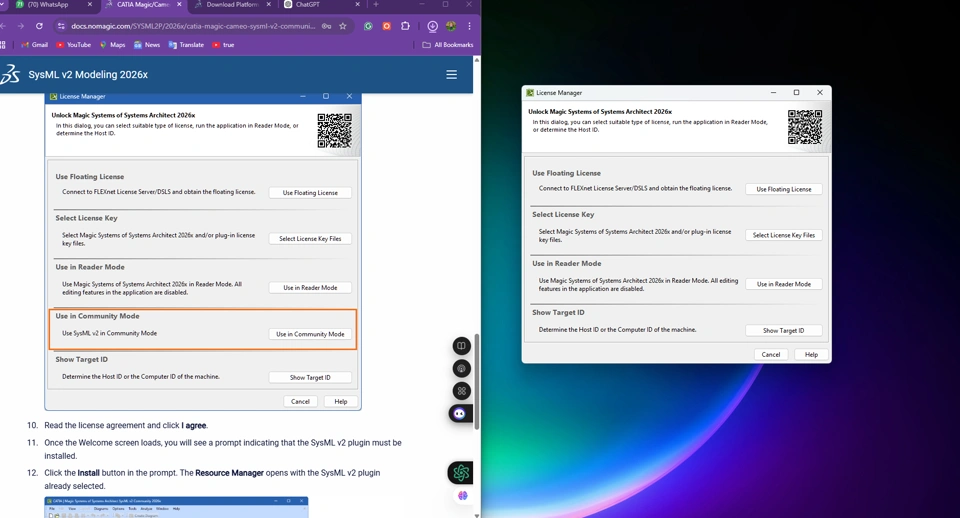Click the Resource Manager screenshot thumbnail on page
Image resolution: width=960 pixels, height=518 pixels.
pos(176,508)
